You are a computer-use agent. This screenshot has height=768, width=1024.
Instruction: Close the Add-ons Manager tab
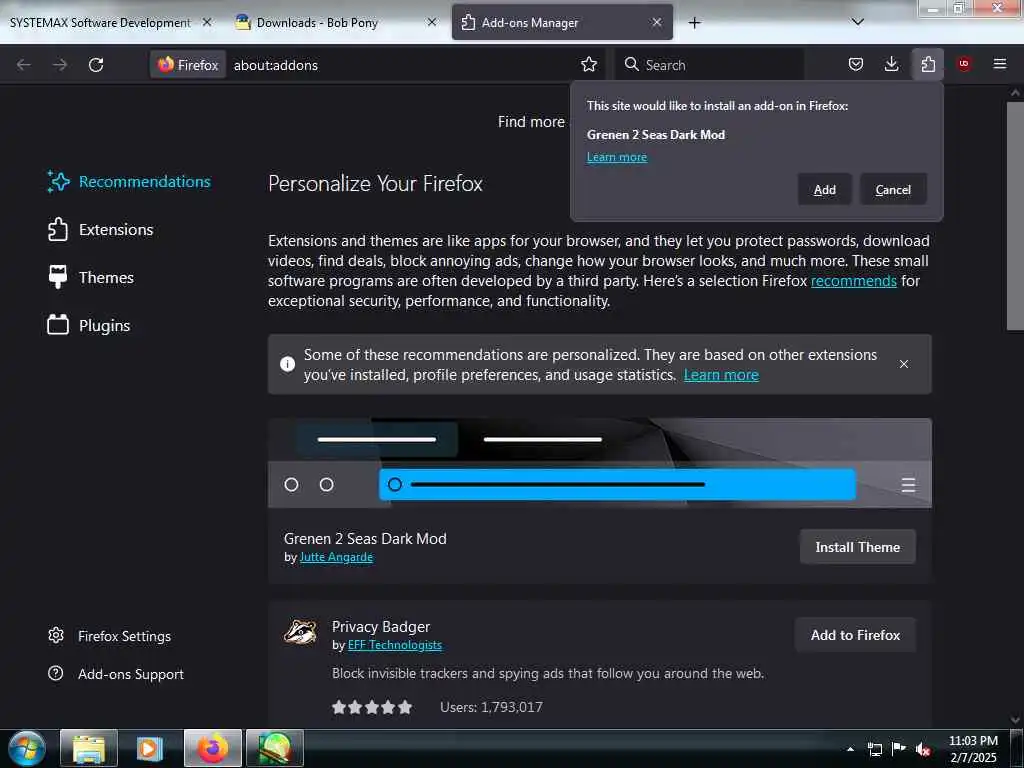click(x=657, y=22)
